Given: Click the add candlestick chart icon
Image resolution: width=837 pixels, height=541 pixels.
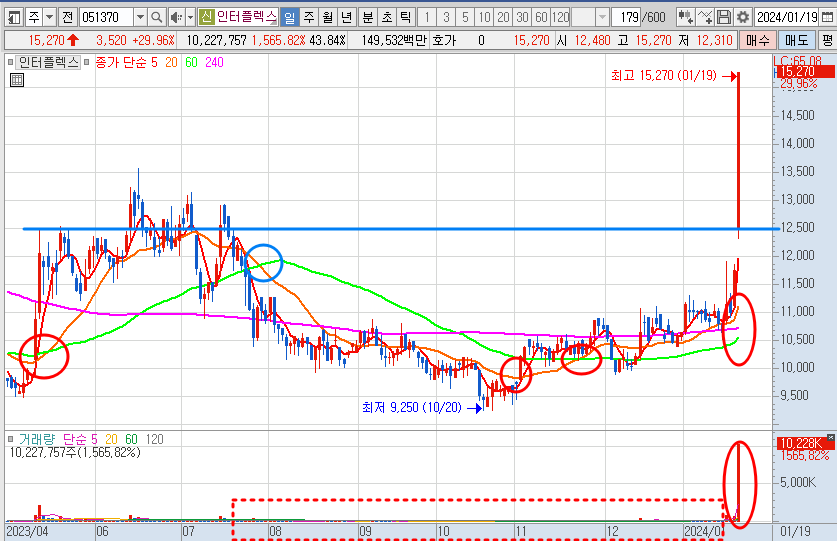Looking at the screenshot, I should click(x=685, y=18).
